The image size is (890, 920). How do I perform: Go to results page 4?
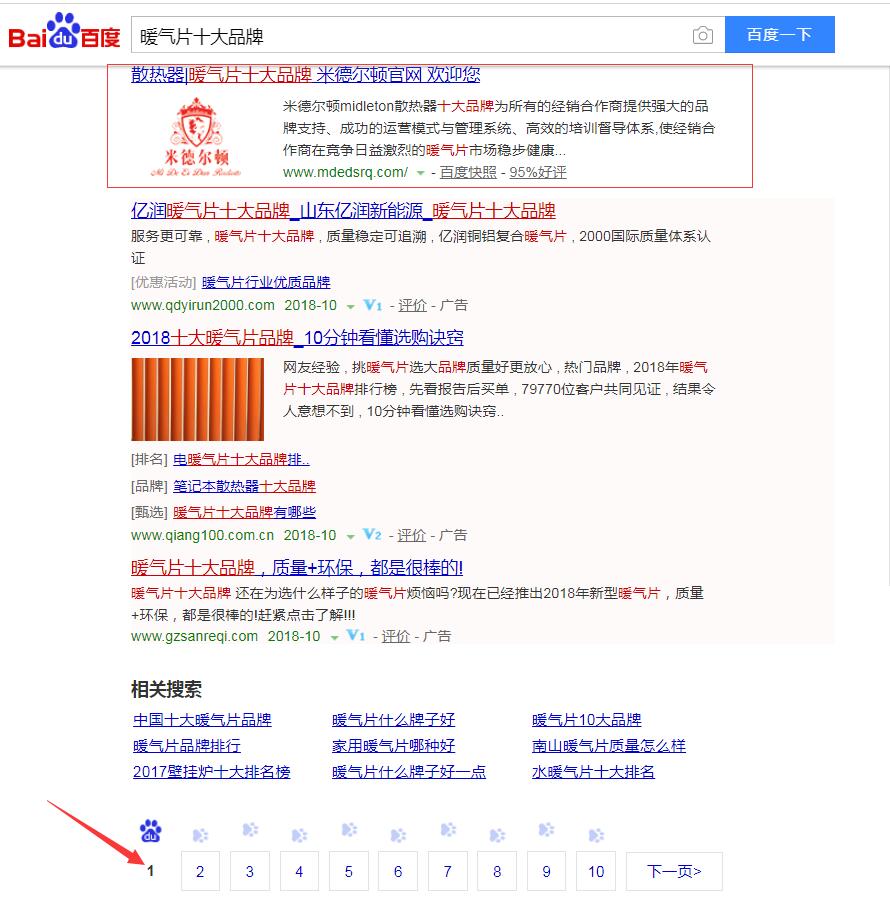[x=299, y=871]
